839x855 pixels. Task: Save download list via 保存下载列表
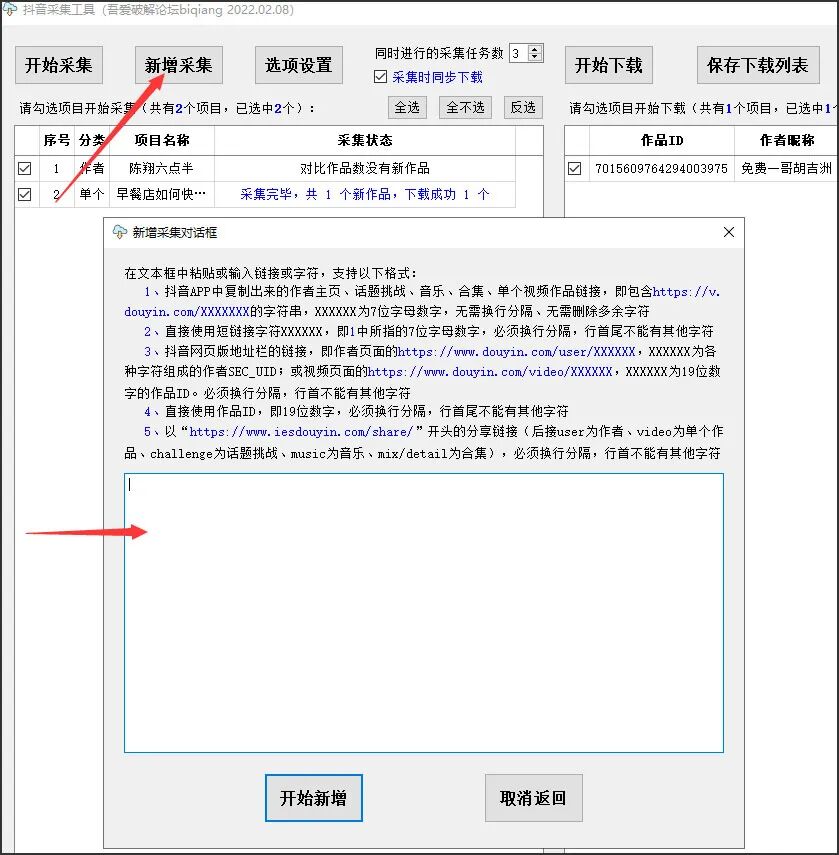coord(757,65)
